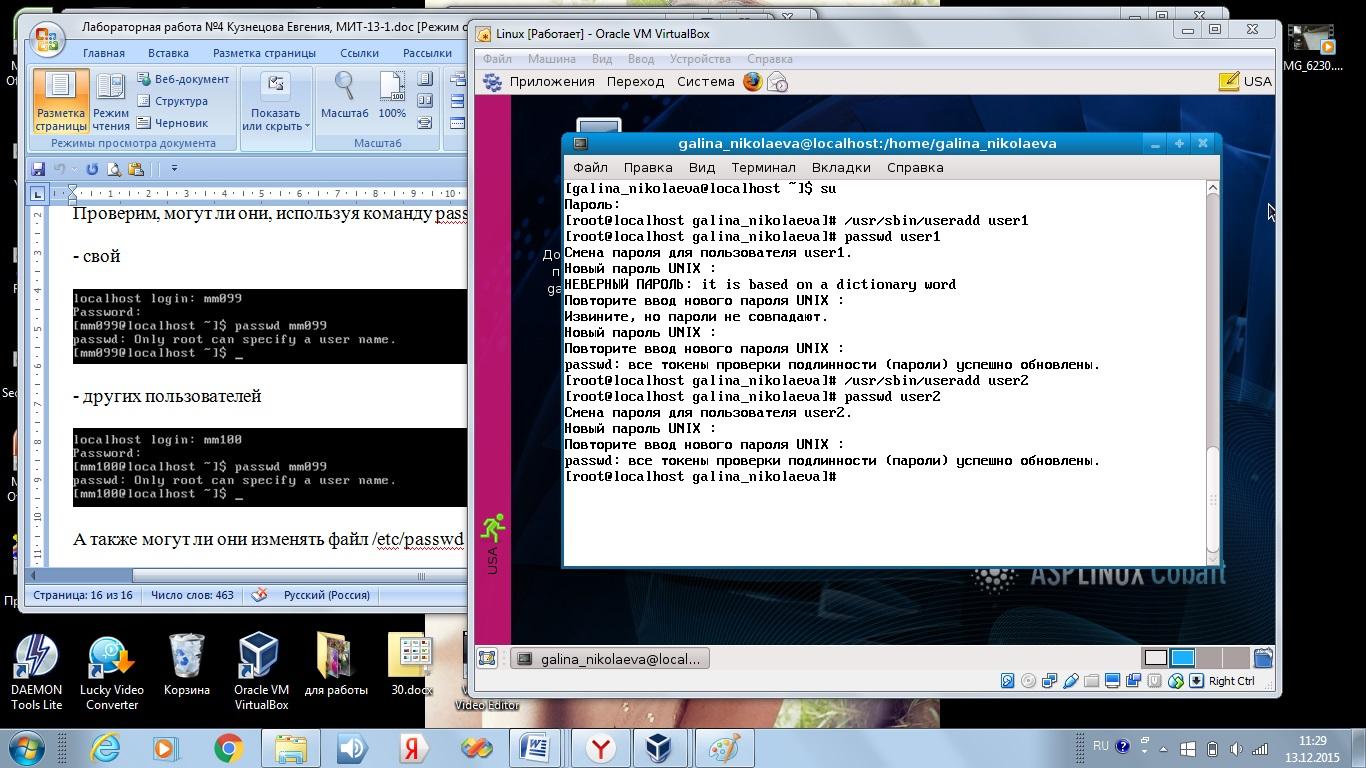Choose the Структура view in Word
This screenshot has width=1366, height=768.
click(172, 101)
